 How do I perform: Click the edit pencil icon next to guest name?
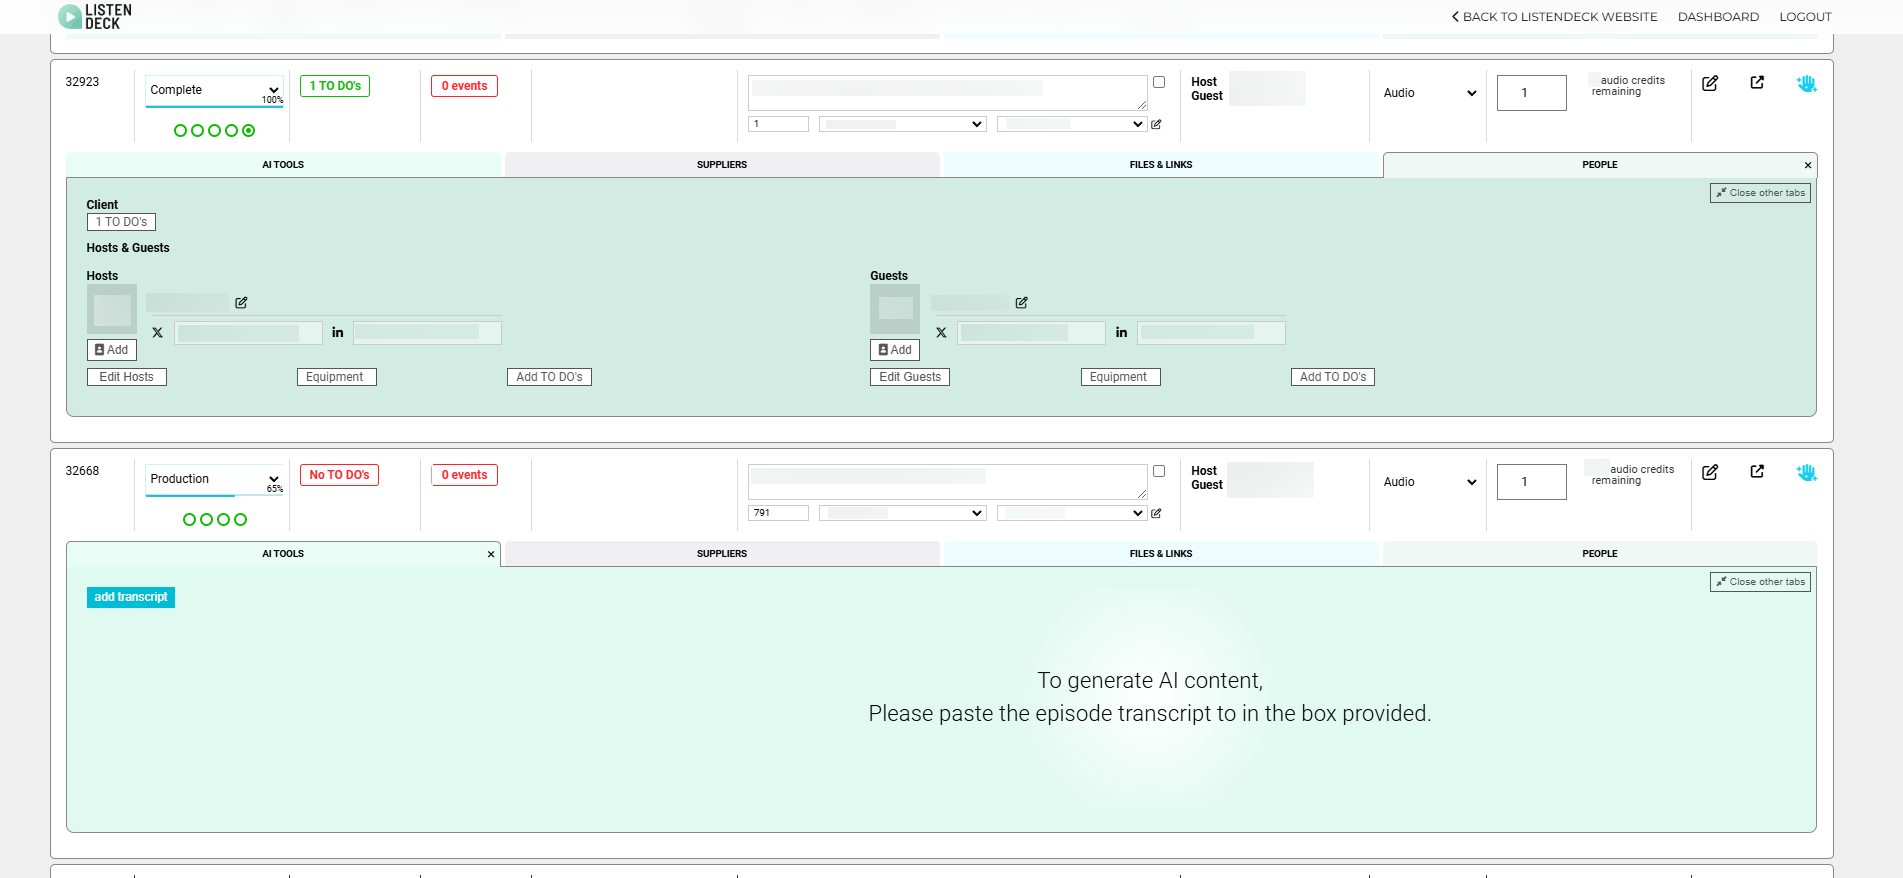tap(1021, 303)
